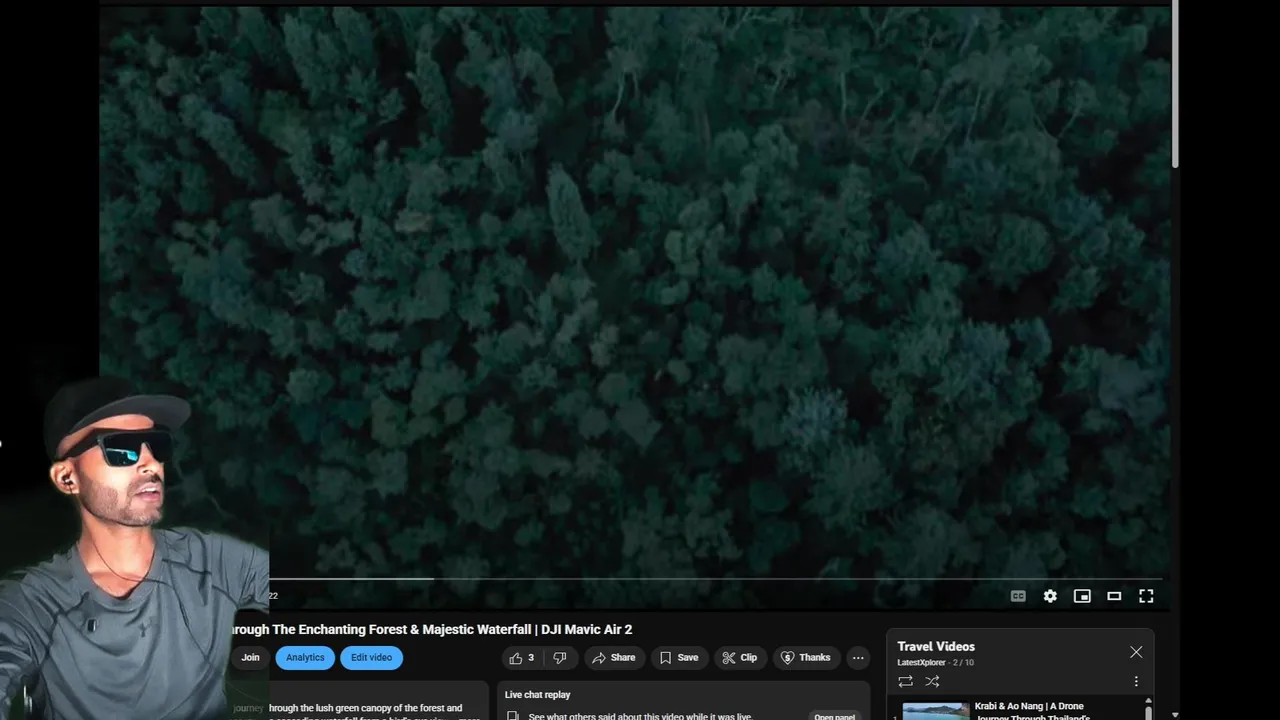Viewport: 1280px width, 720px height.
Task: Toggle shuffle playlist
Action: click(932, 681)
